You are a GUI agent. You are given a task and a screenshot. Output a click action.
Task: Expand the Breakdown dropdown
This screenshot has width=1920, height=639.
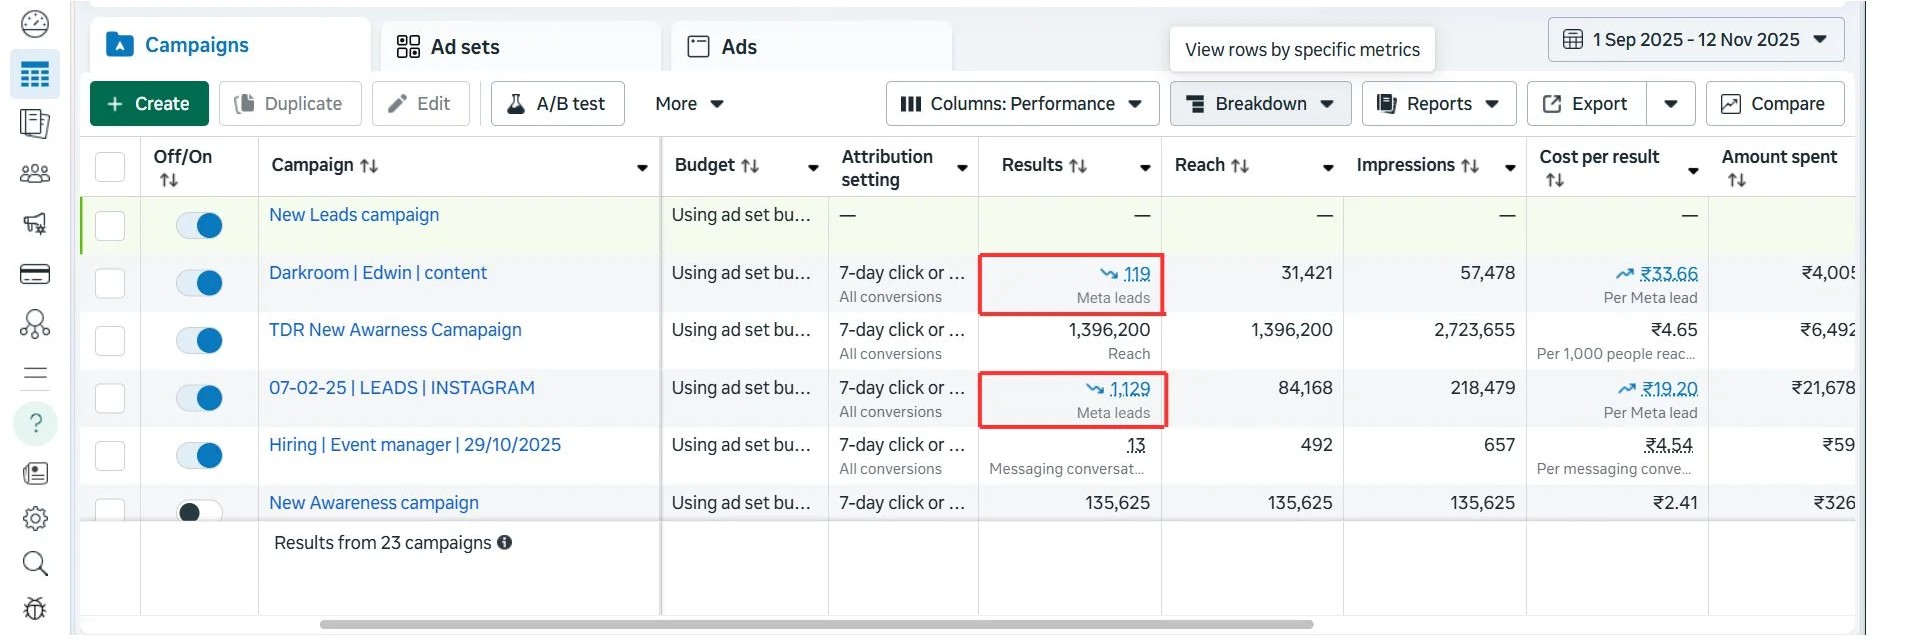(1260, 104)
